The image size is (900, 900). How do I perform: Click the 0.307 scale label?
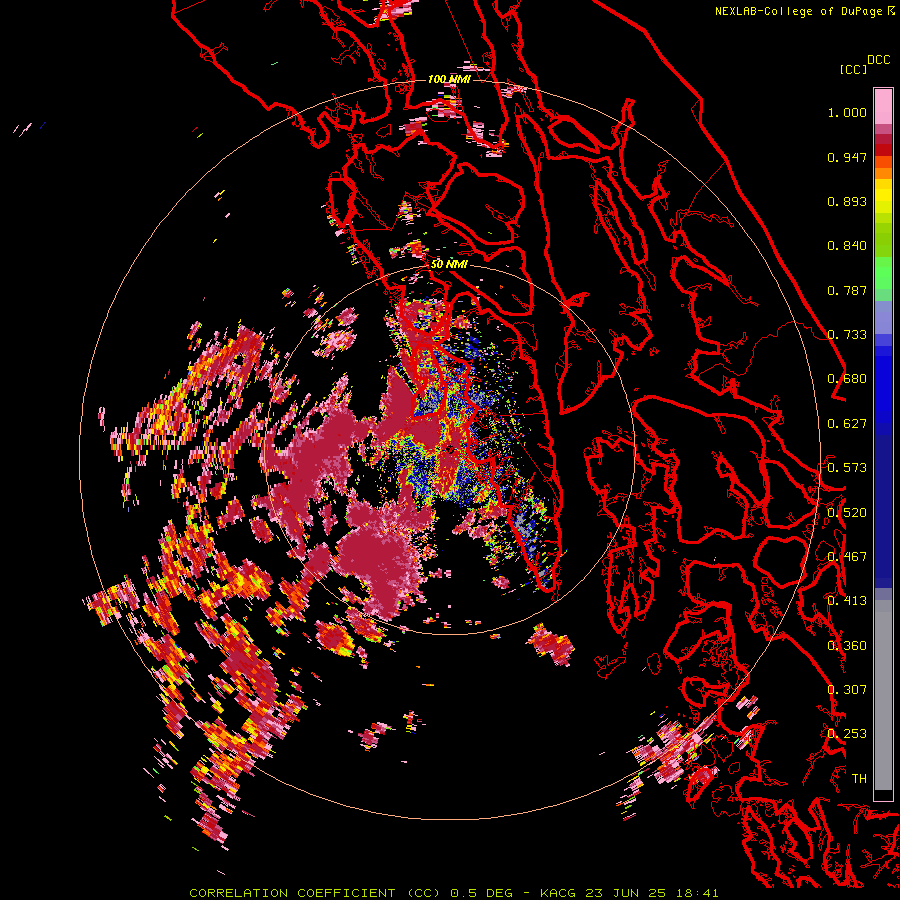847,690
